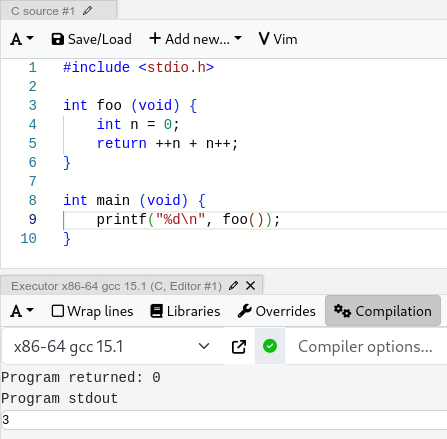447x439 pixels.
Task: Open the Save/Load dialog
Action: coord(91,39)
